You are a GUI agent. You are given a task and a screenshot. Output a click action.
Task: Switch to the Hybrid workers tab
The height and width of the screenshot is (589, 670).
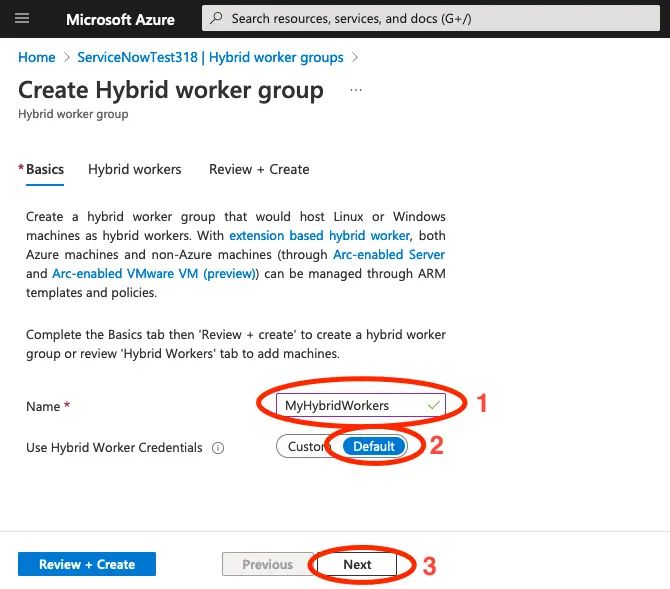point(135,169)
